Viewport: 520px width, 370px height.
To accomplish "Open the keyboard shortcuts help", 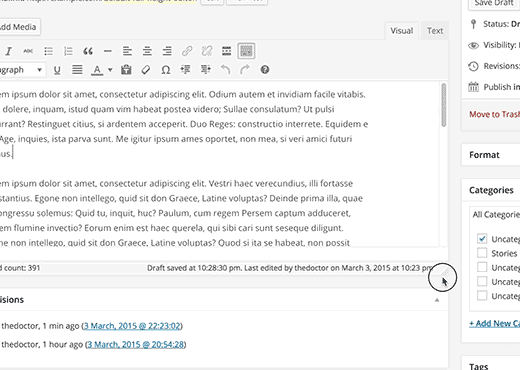I will pos(265,70).
